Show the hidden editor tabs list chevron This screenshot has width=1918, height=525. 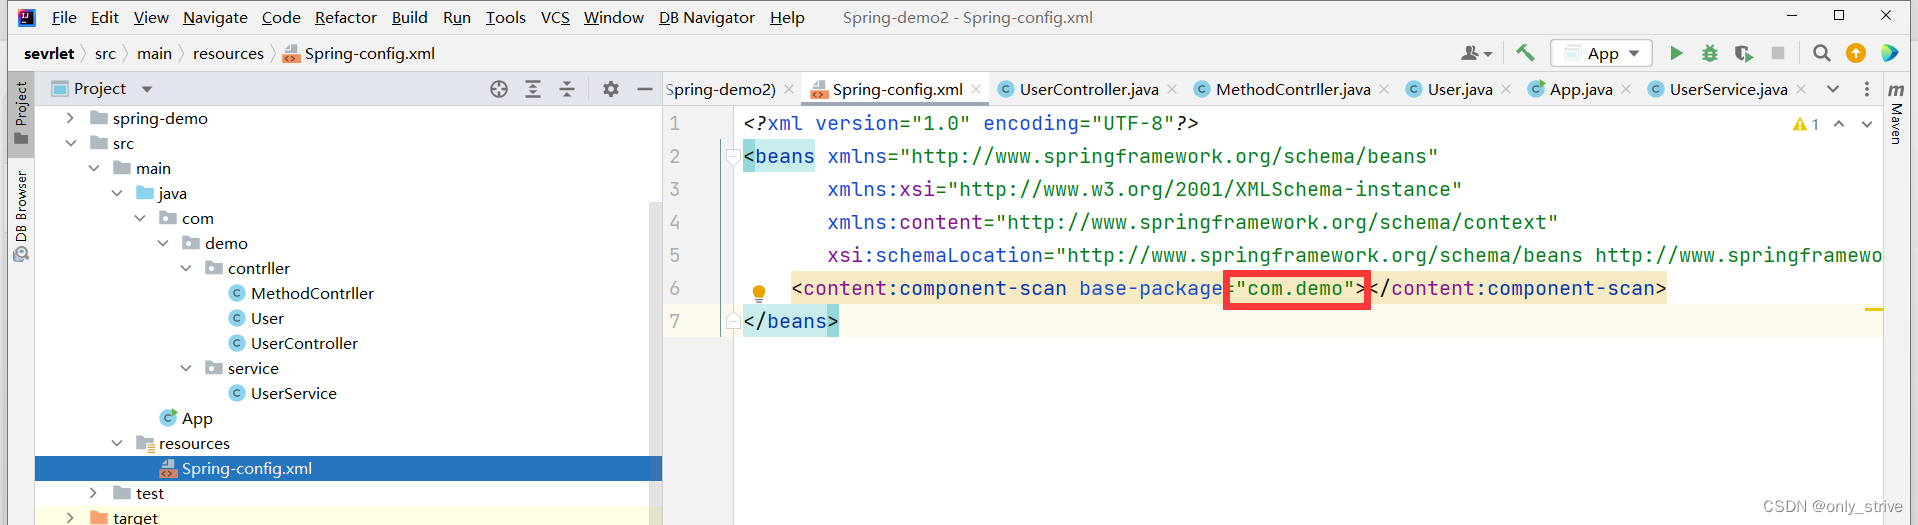pyautogui.click(x=1833, y=89)
